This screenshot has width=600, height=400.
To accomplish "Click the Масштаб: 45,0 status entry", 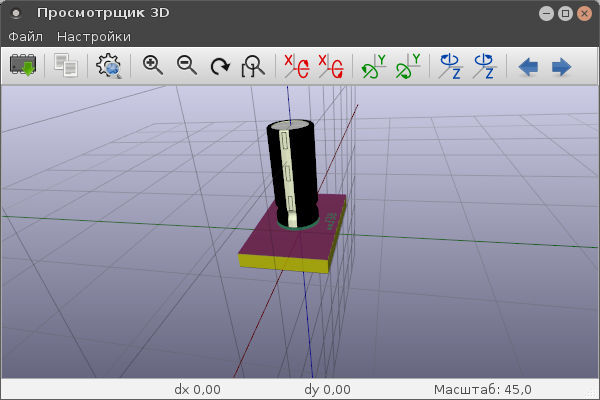I will click(x=483, y=390).
